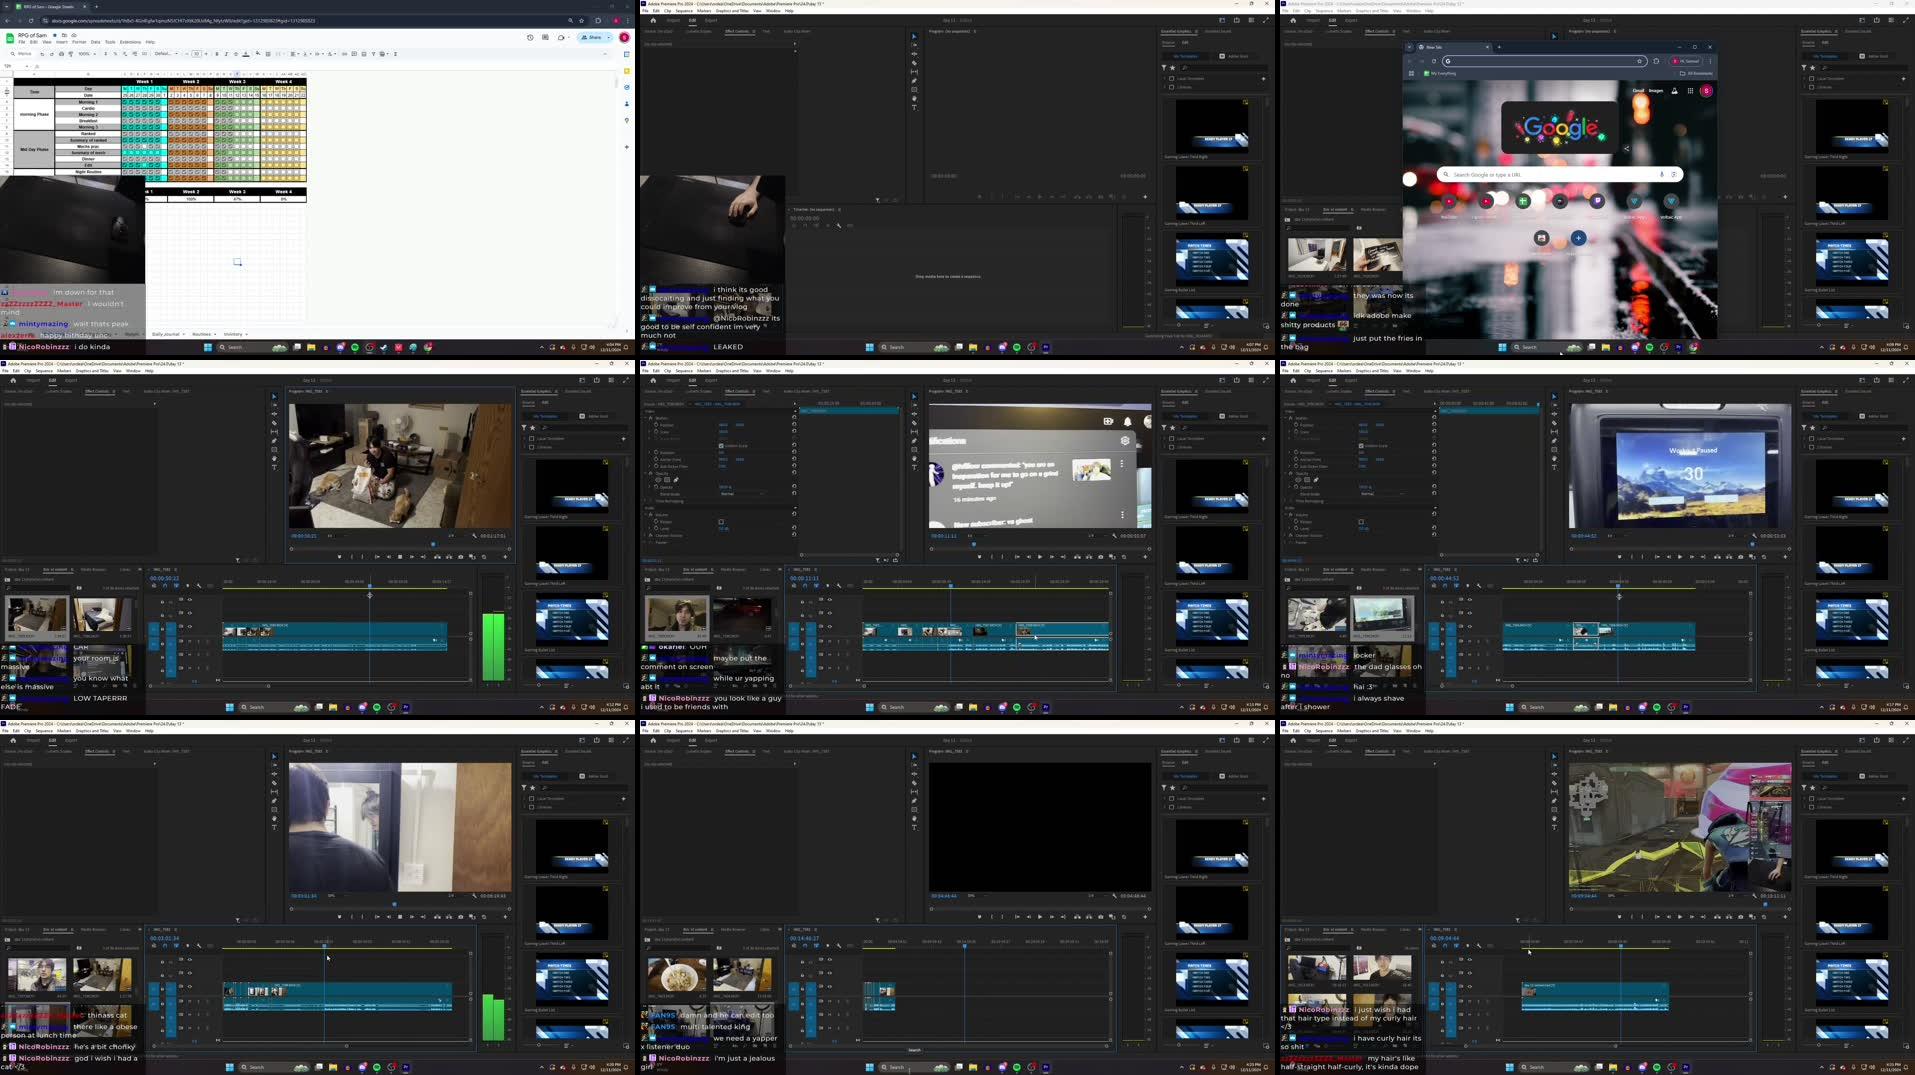1915x1075 pixels.
Task: Open Spotify from the taskbar in the Google Sheets screenshot
Action: [x=355, y=347]
